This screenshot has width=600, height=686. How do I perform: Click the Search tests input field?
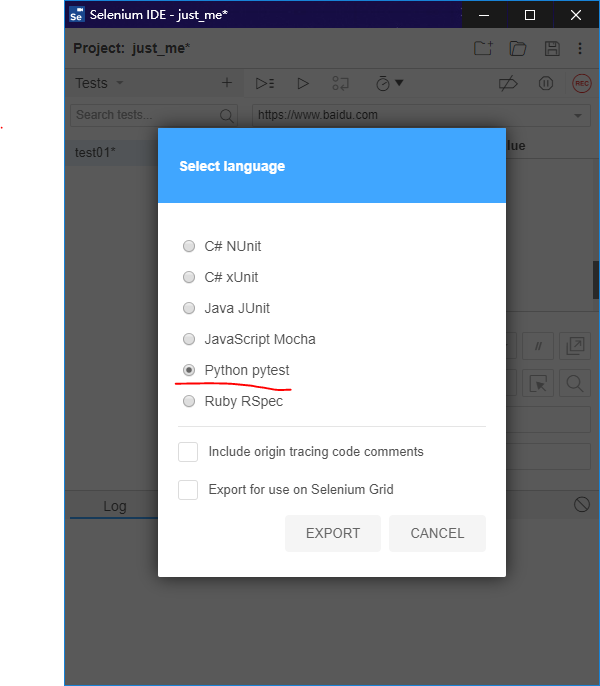tap(154, 116)
